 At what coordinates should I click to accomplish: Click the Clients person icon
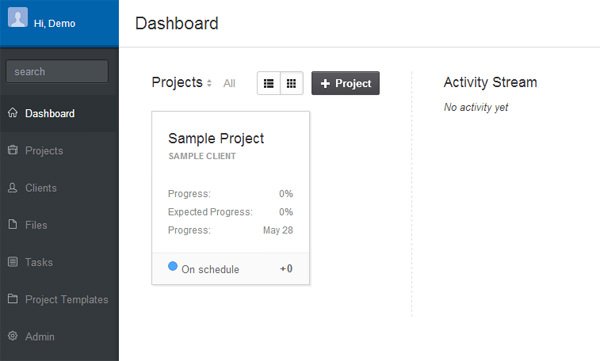point(13,188)
